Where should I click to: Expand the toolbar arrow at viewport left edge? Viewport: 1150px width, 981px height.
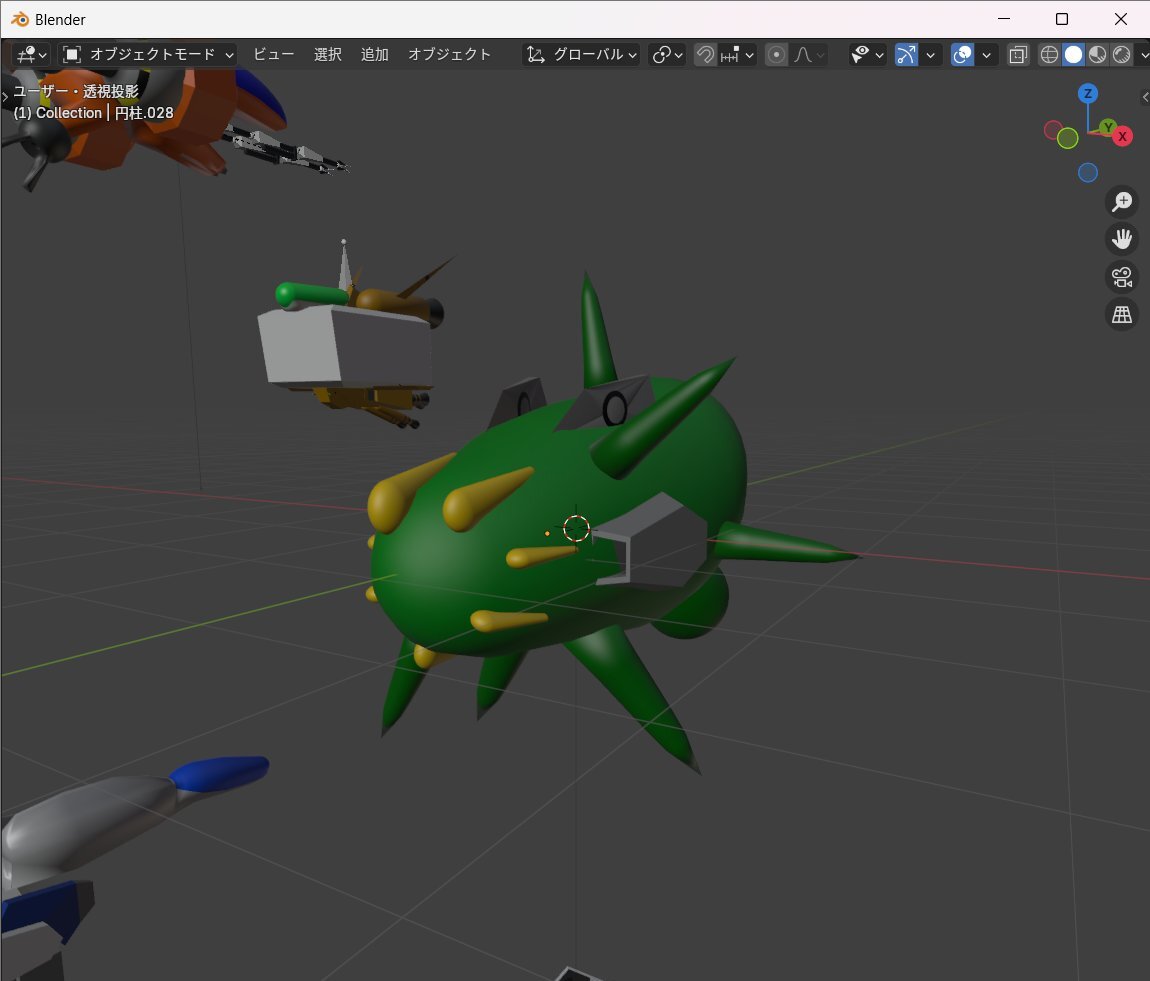click(x=5, y=96)
